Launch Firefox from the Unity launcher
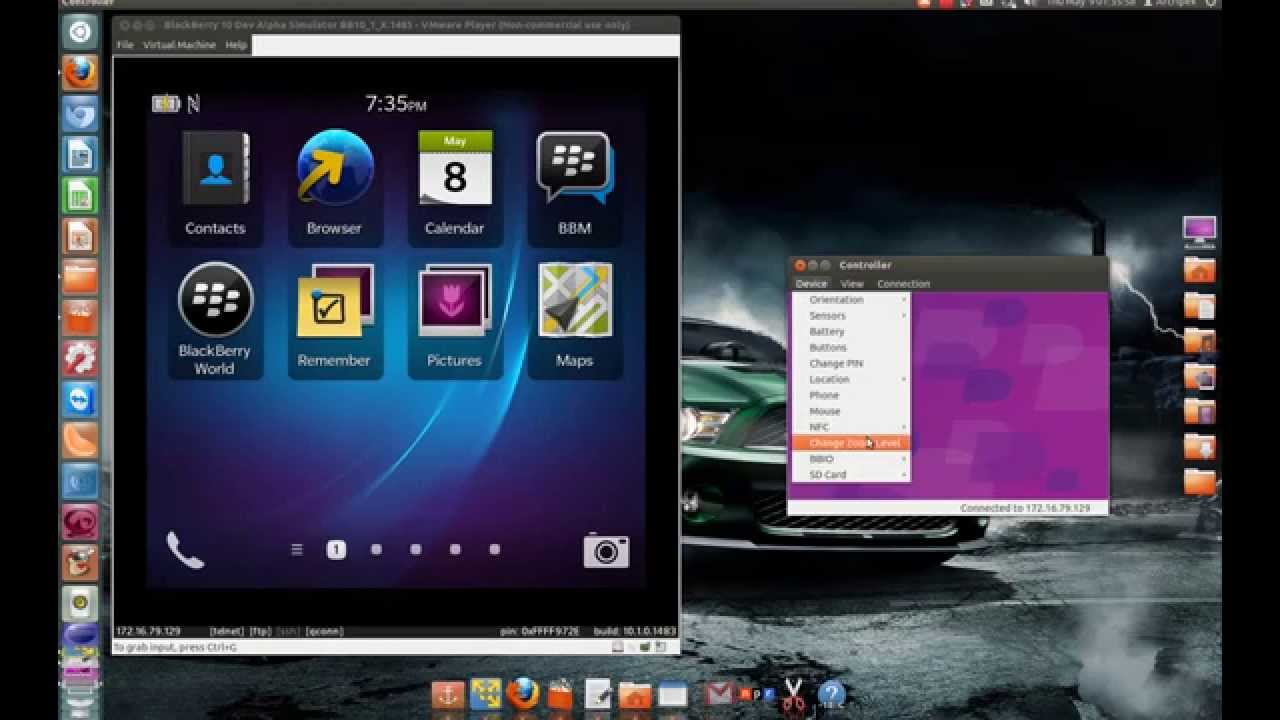 (x=80, y=73)
